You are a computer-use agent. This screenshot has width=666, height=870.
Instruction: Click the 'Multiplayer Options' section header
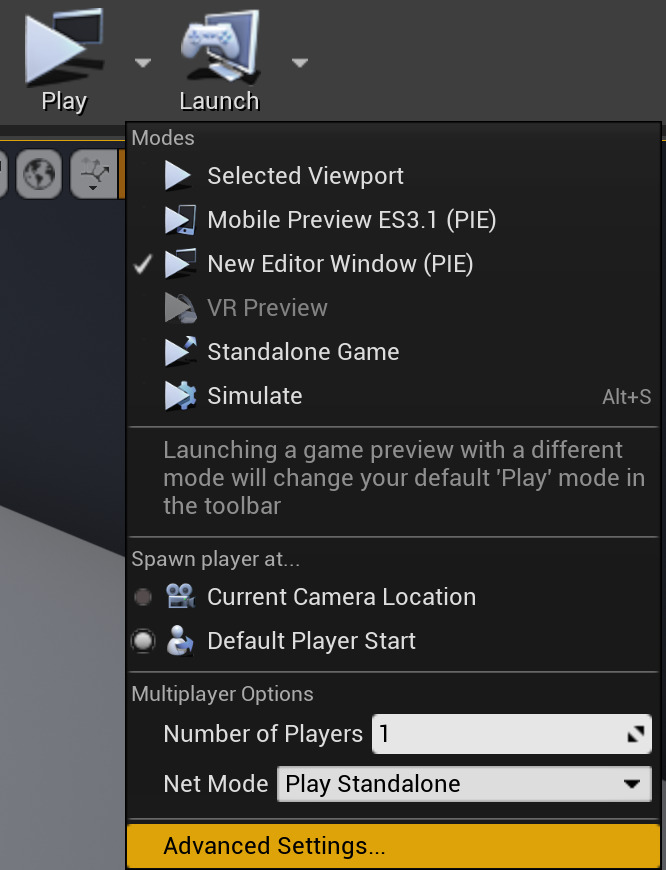point(223,694)
